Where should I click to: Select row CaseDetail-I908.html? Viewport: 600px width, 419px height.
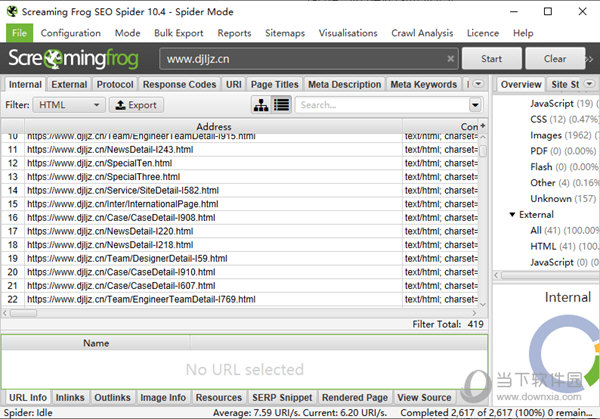click(240, 218)
